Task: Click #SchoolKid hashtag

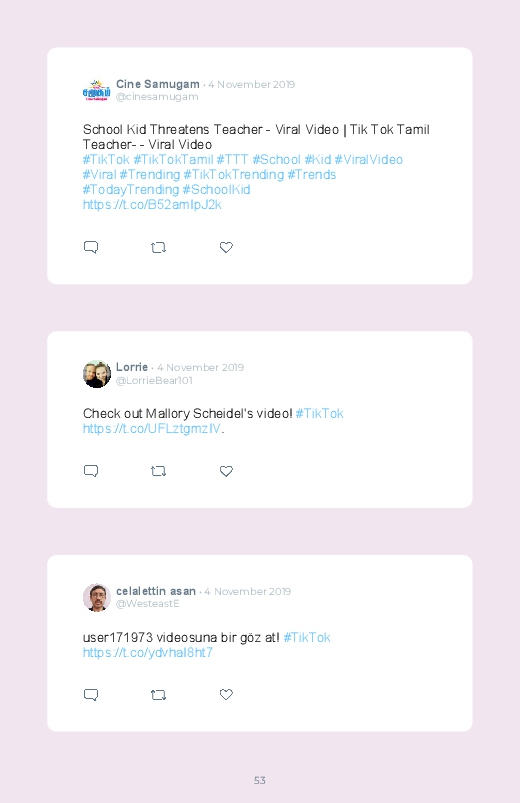Action: click(216, 189)
